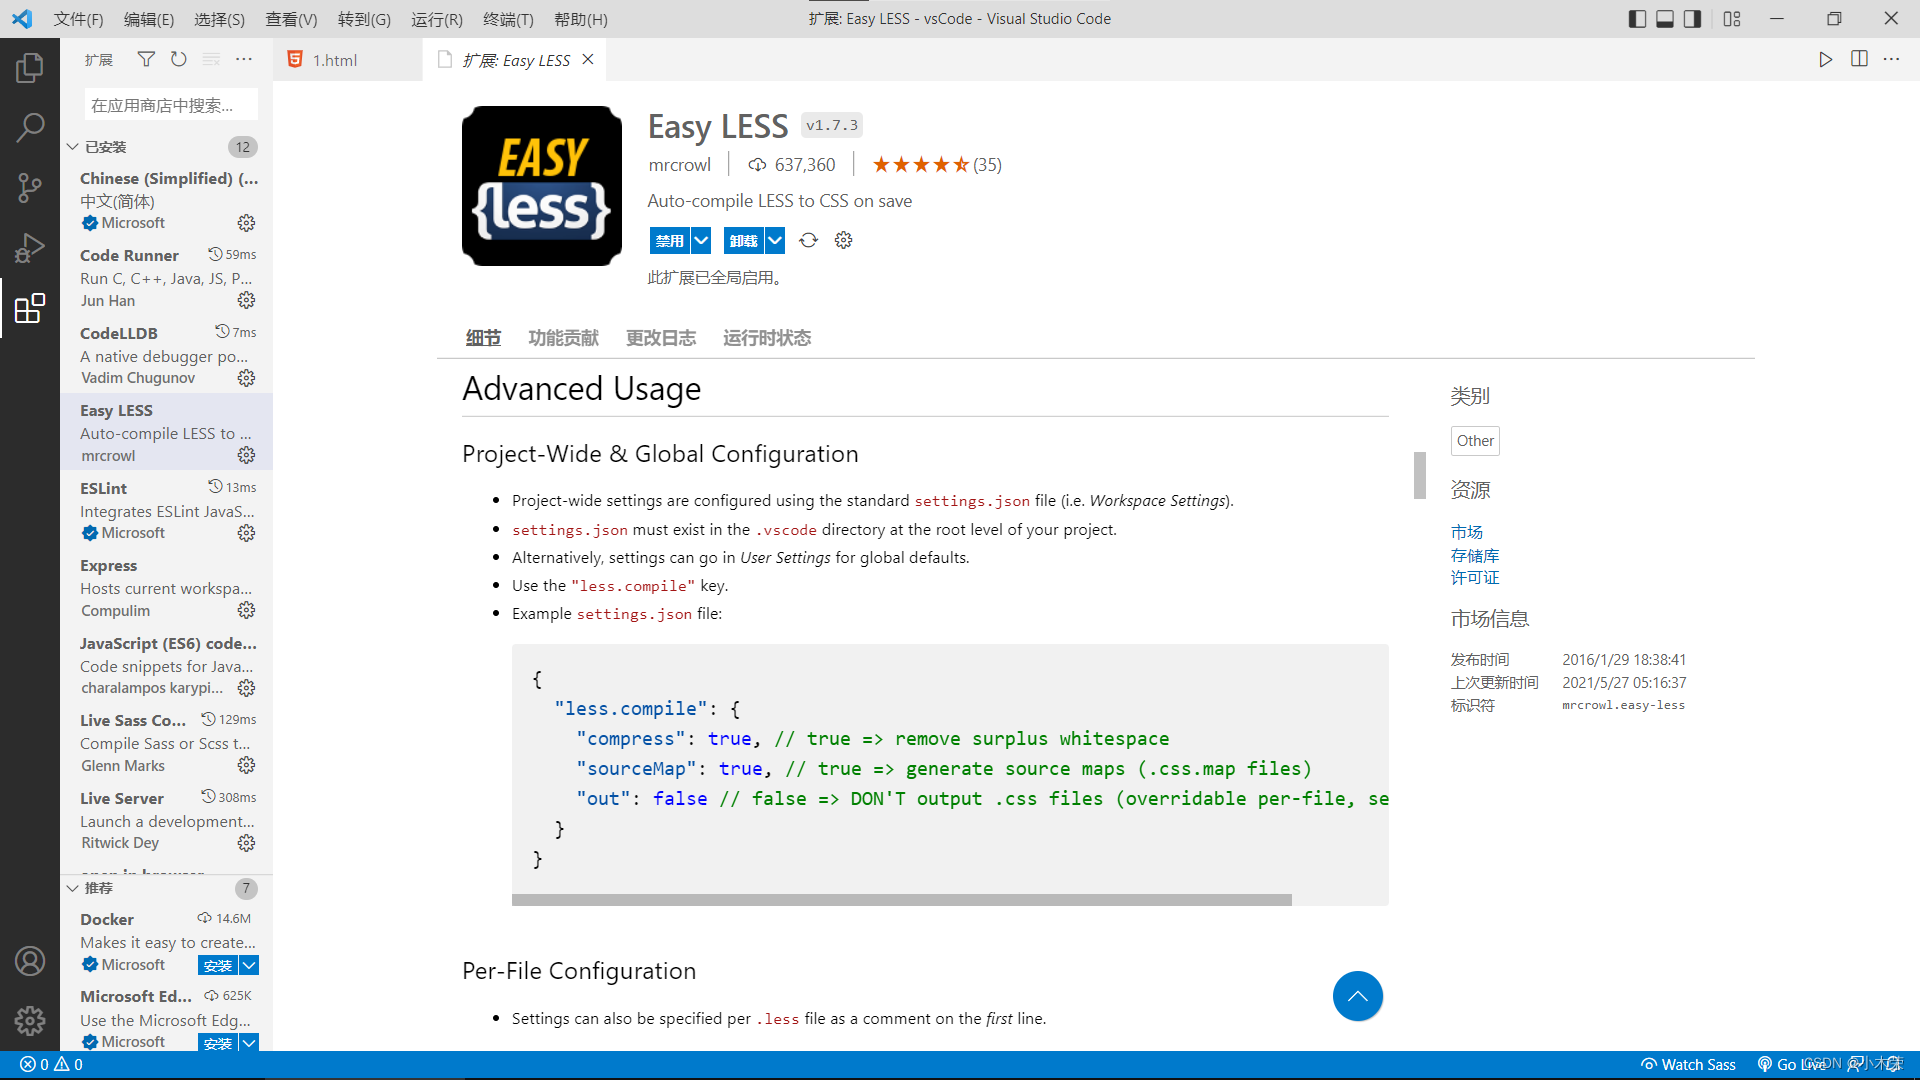The image size is (1920, 1080).
Task: Click the star rating for Easy LESS
Action: point(936,165)
